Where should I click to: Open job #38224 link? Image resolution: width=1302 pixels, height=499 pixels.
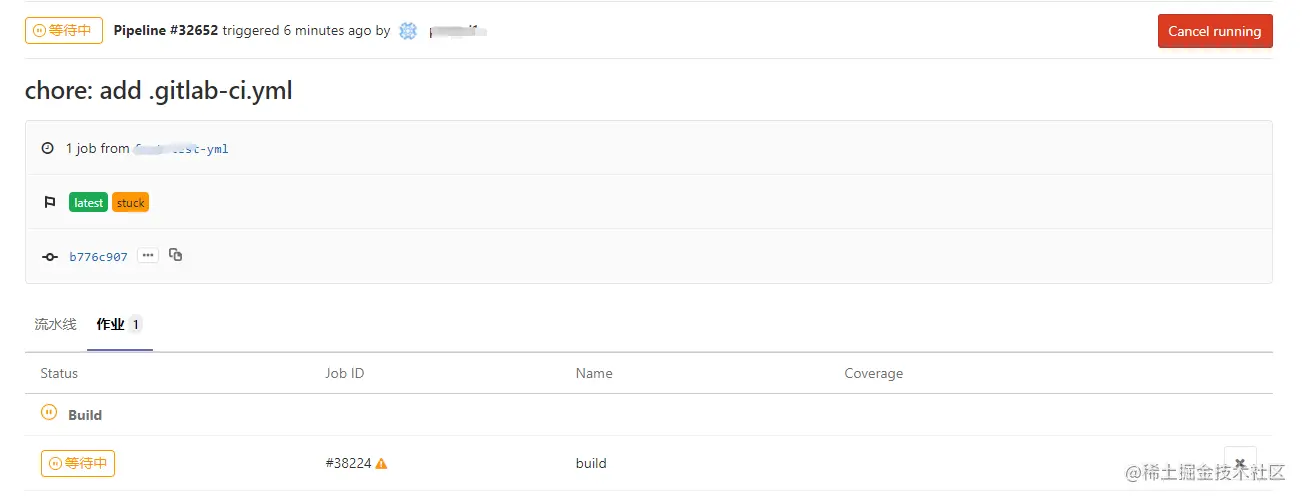(348, 464)
